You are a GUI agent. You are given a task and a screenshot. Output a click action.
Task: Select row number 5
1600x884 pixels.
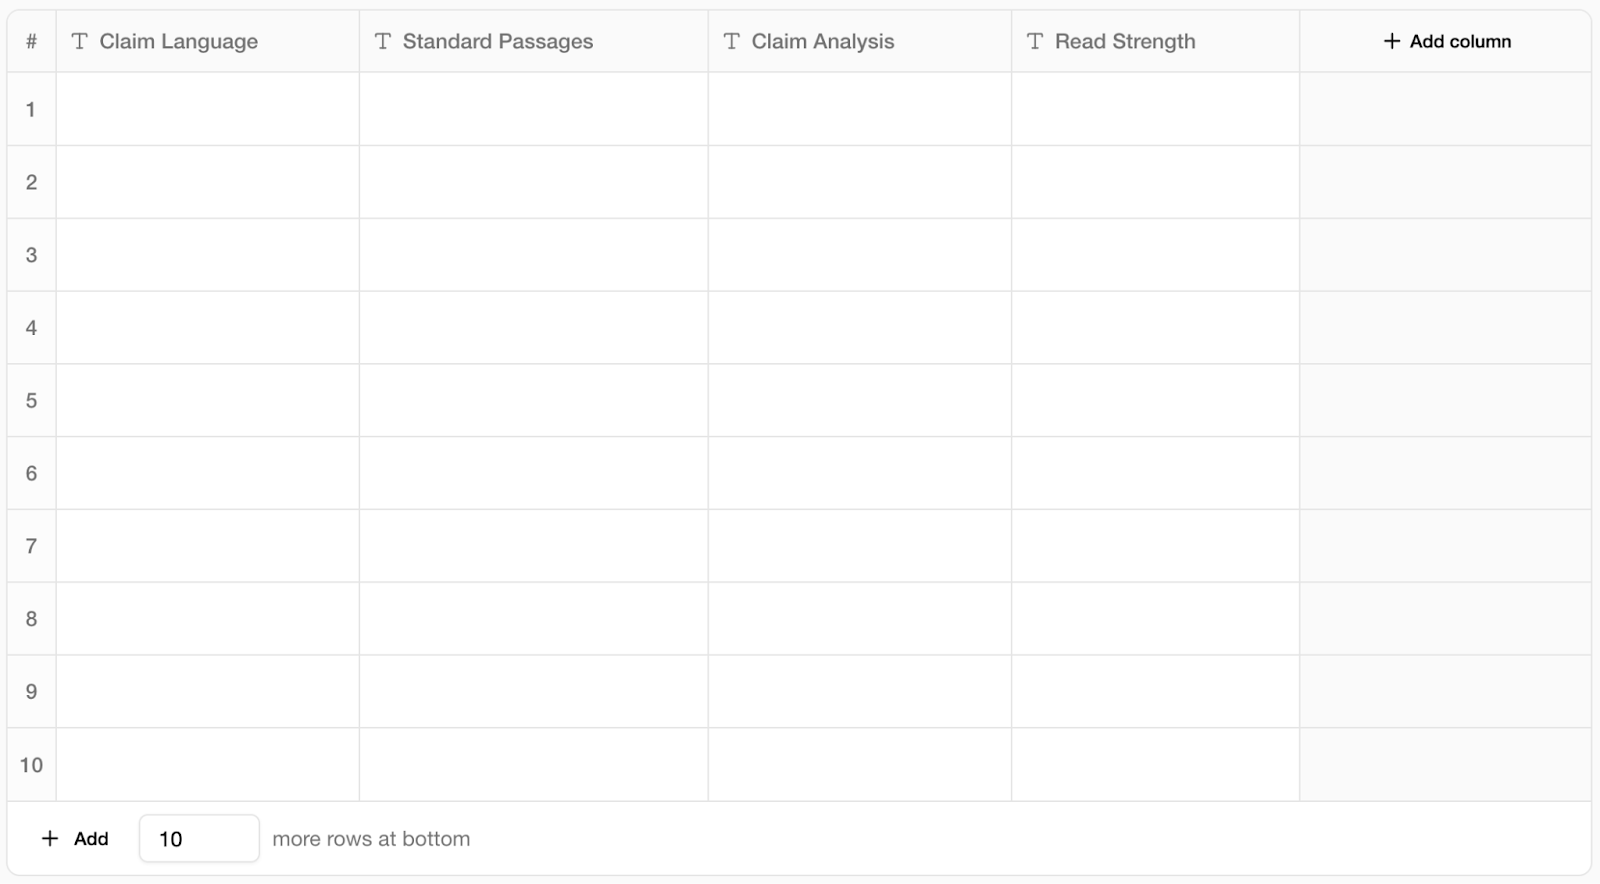(x=32, y=400)
